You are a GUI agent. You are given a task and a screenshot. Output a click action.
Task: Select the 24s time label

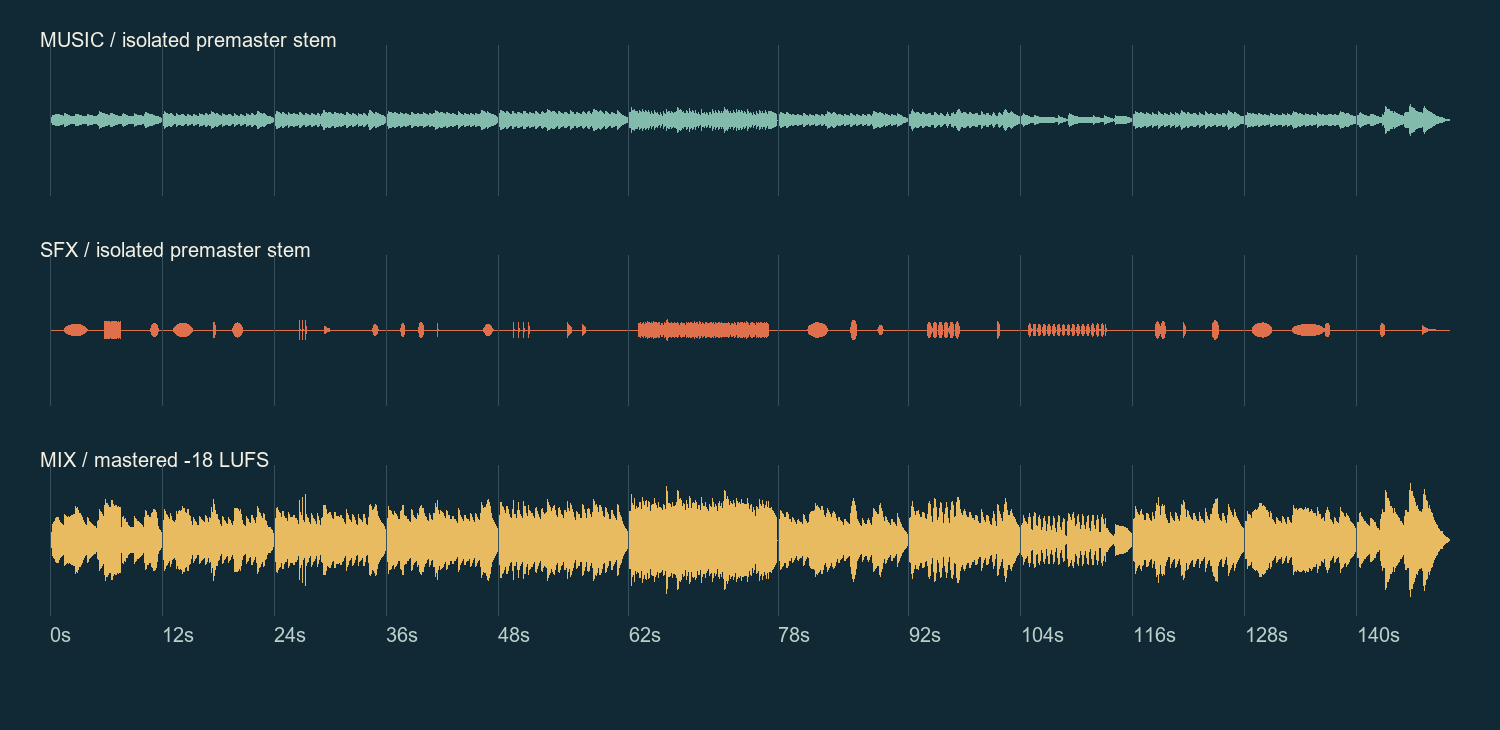[290, 635]
